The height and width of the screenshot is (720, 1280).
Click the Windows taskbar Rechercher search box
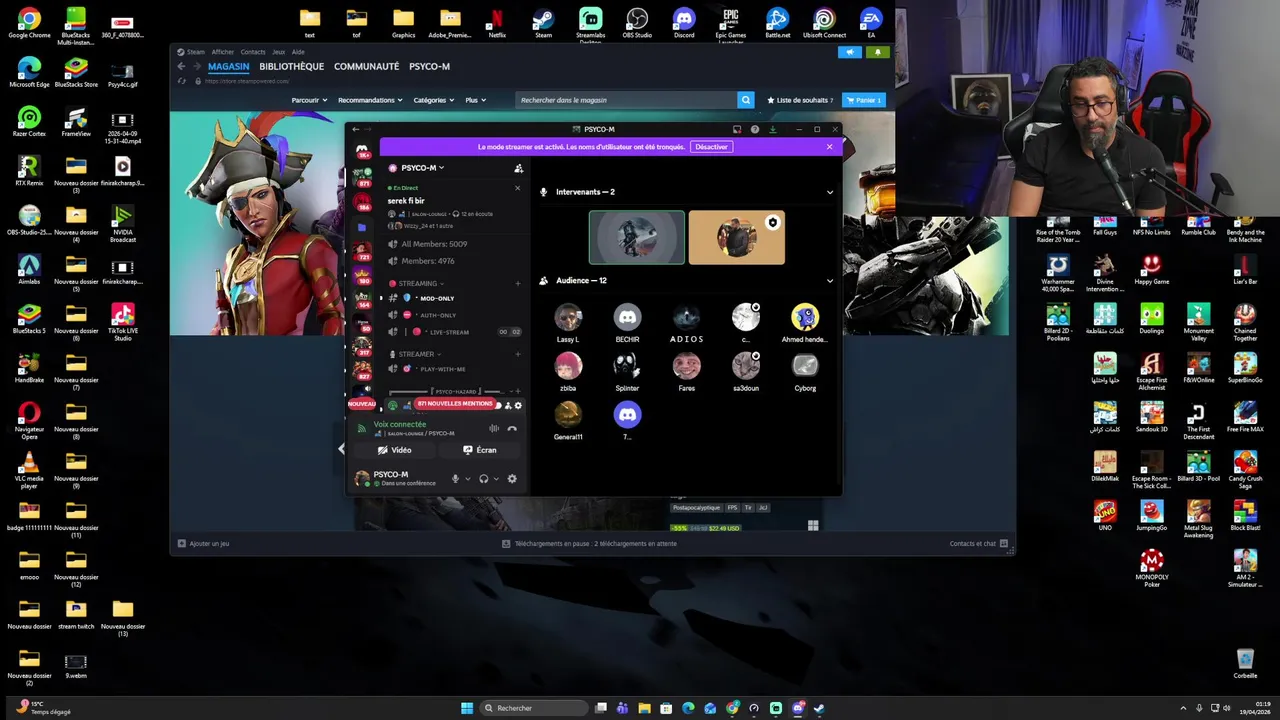coord(534,708)
